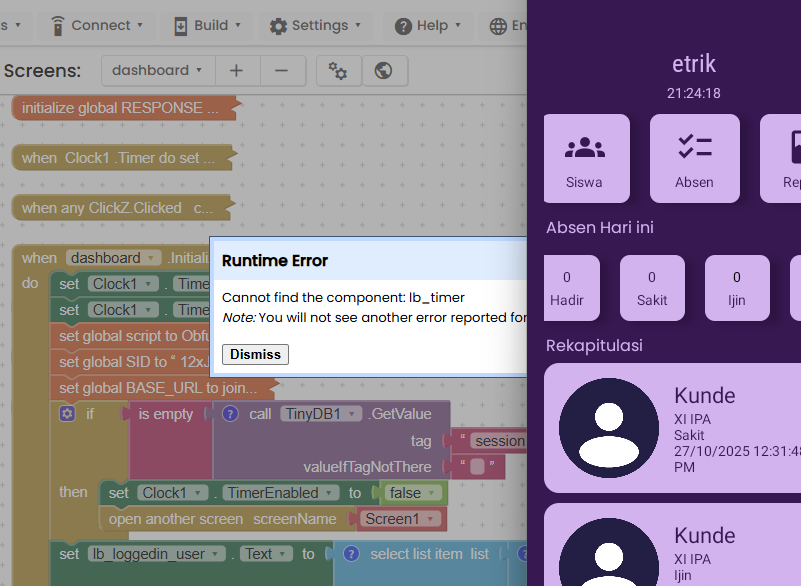Image resolution: width=801 pixels, height=586 pixels.
Task: Open the Build menu
Action: [207, 25]
